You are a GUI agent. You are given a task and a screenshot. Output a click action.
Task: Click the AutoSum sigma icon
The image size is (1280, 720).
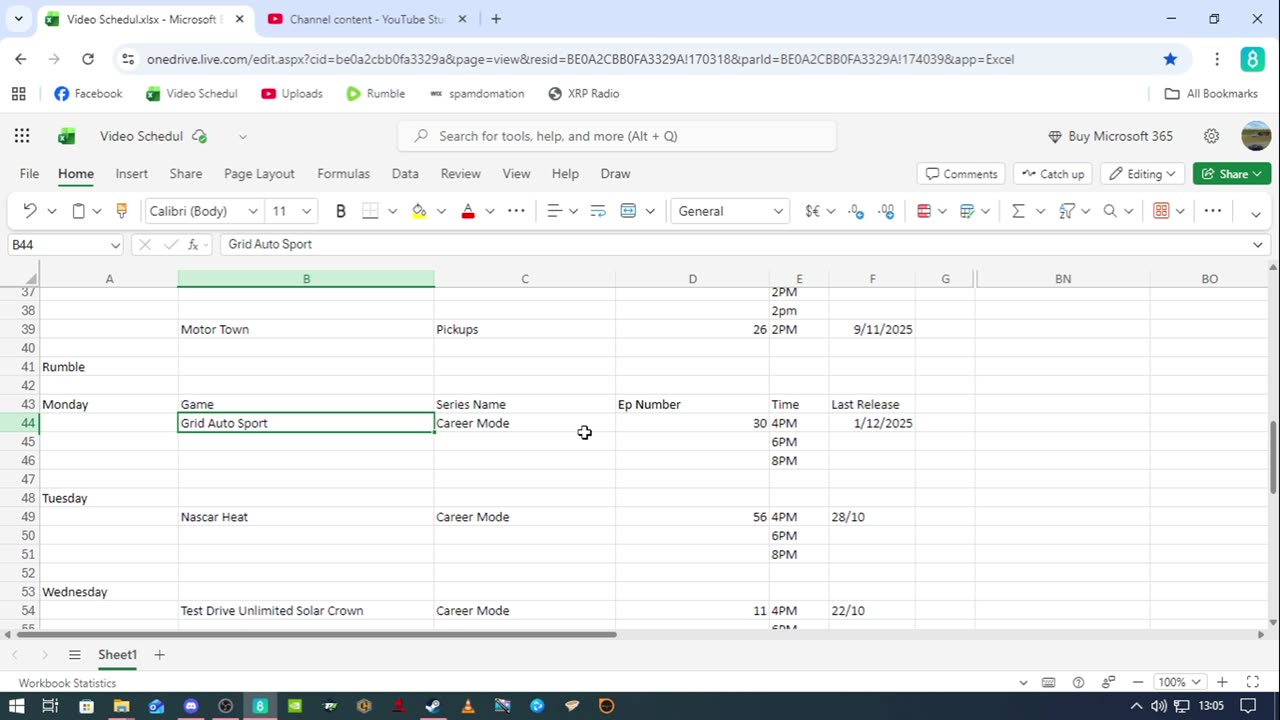[1018, 211]
